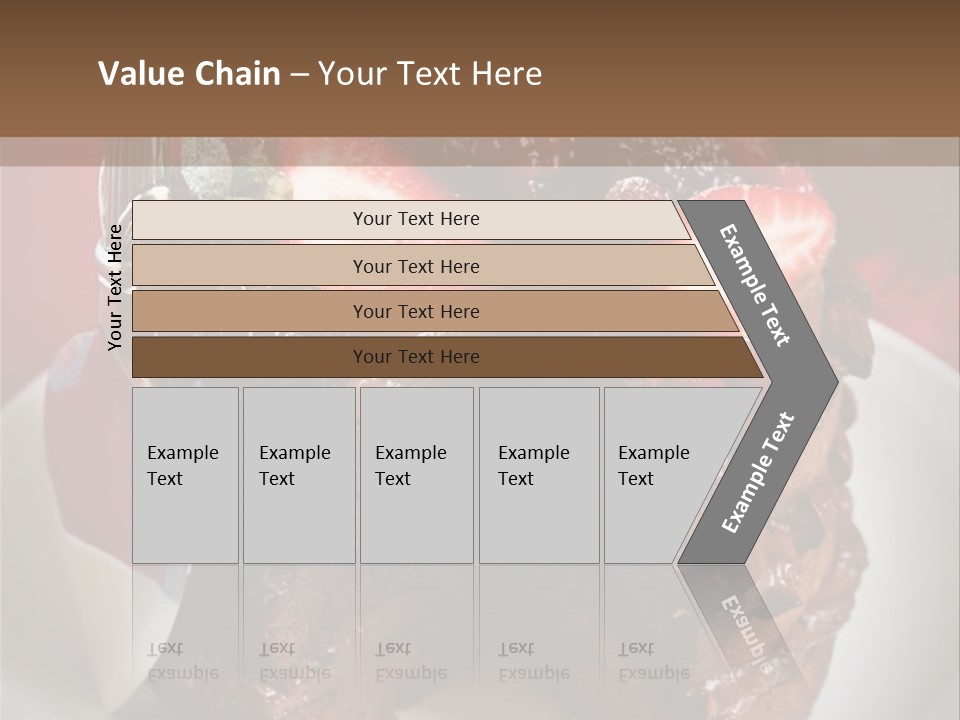The height and width of the screenshot is (720, 960).
Task: Select the third medium-brown 'Your Text Here' bar
Action: [x=415, y=311]
